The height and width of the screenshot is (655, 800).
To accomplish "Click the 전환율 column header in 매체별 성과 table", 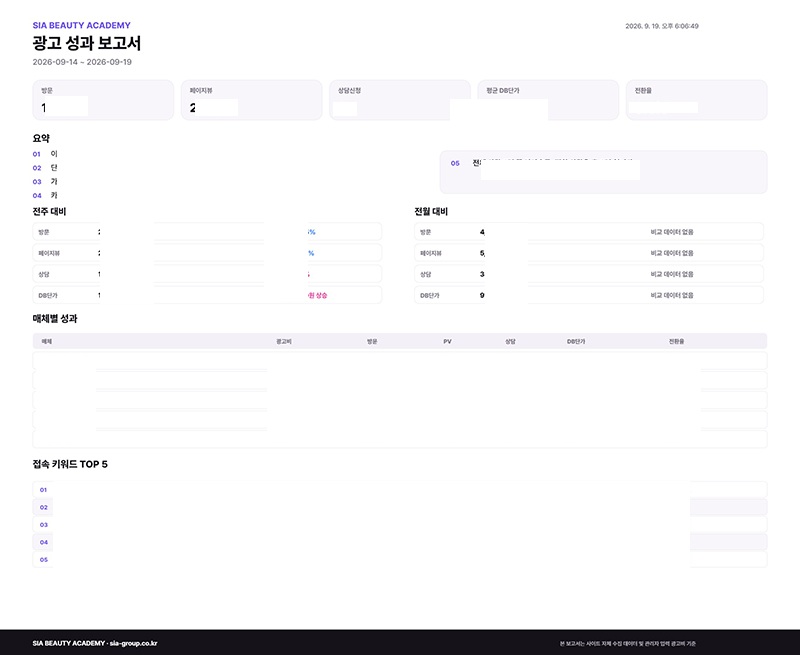I will [677, 341].
